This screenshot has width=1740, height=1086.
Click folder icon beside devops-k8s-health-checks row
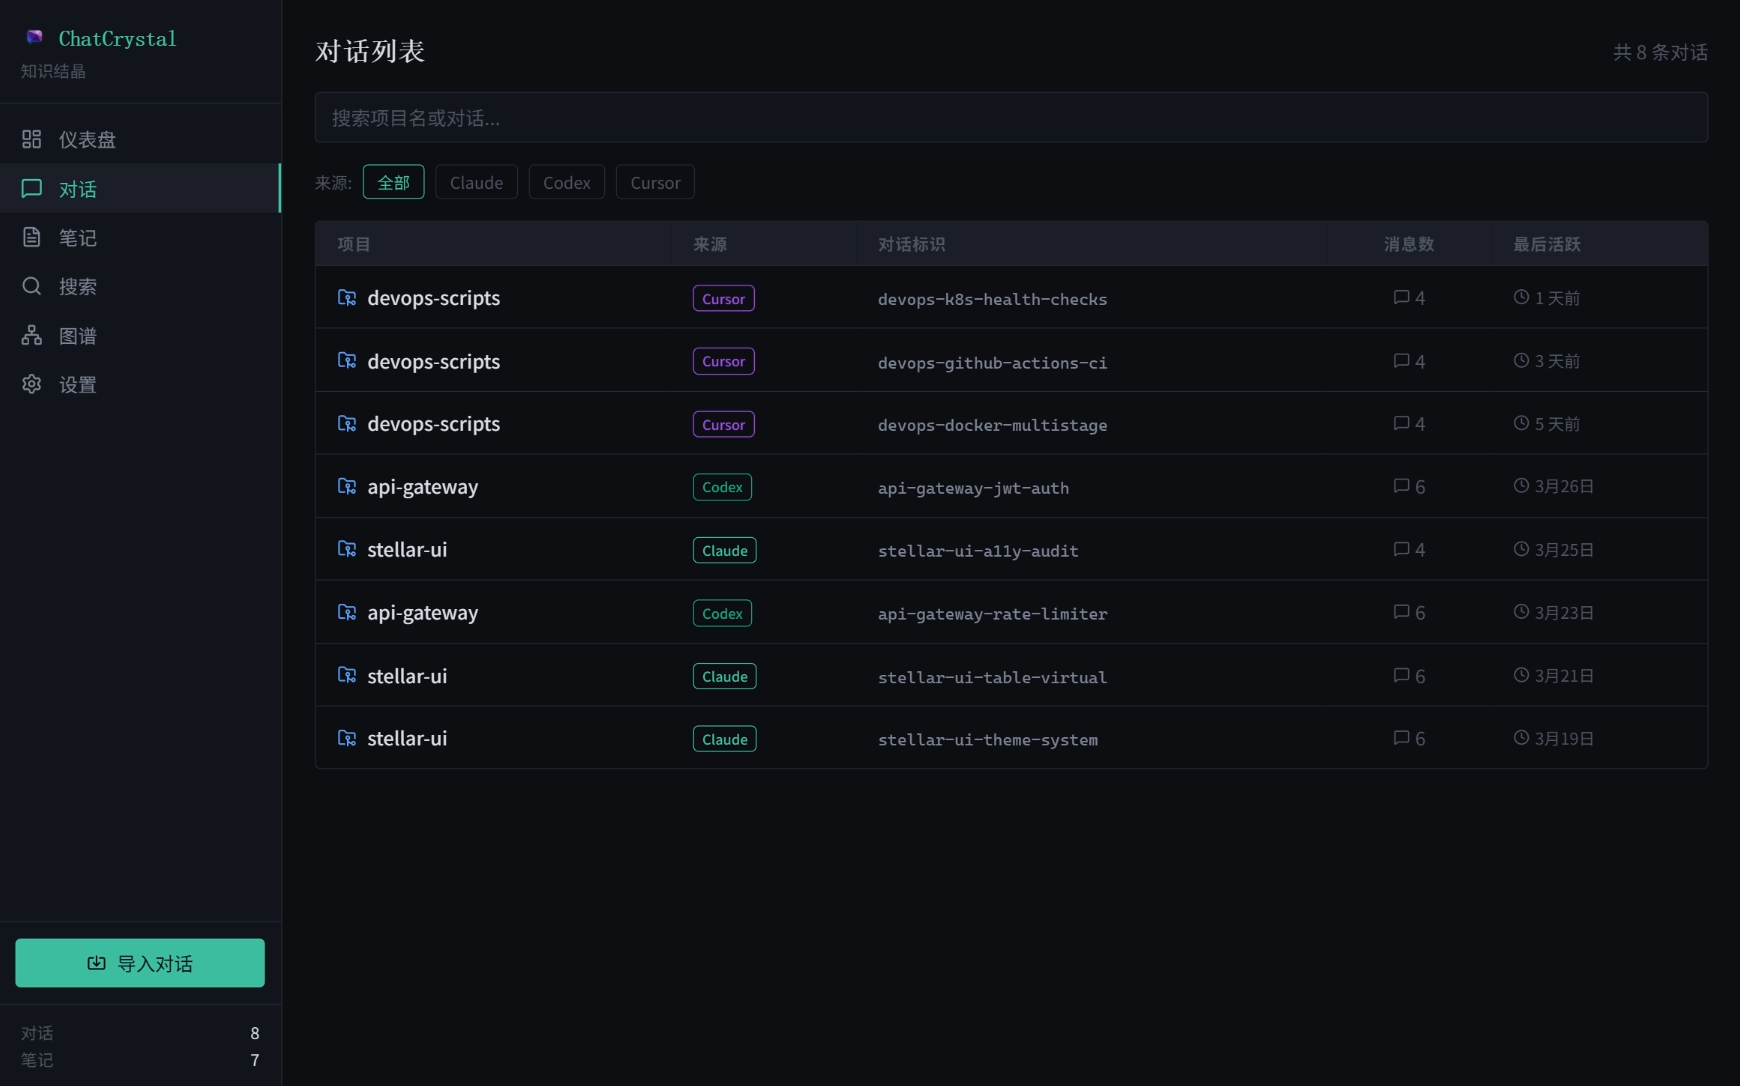[x=347, y=298]
